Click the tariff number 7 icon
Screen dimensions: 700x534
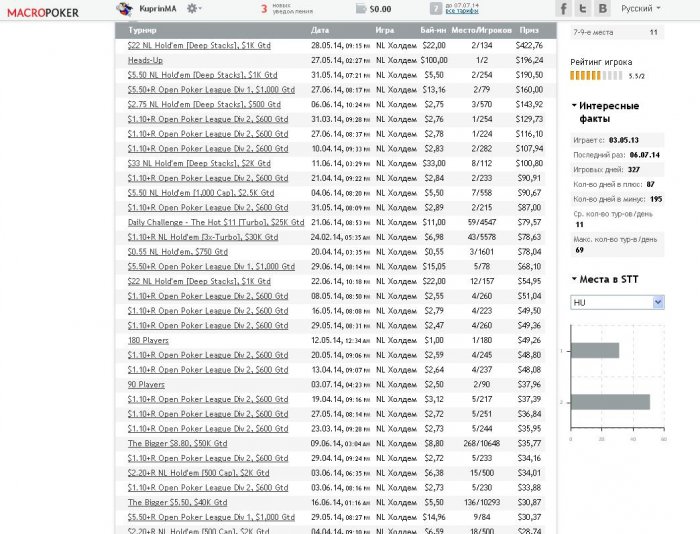pos(435,8)
